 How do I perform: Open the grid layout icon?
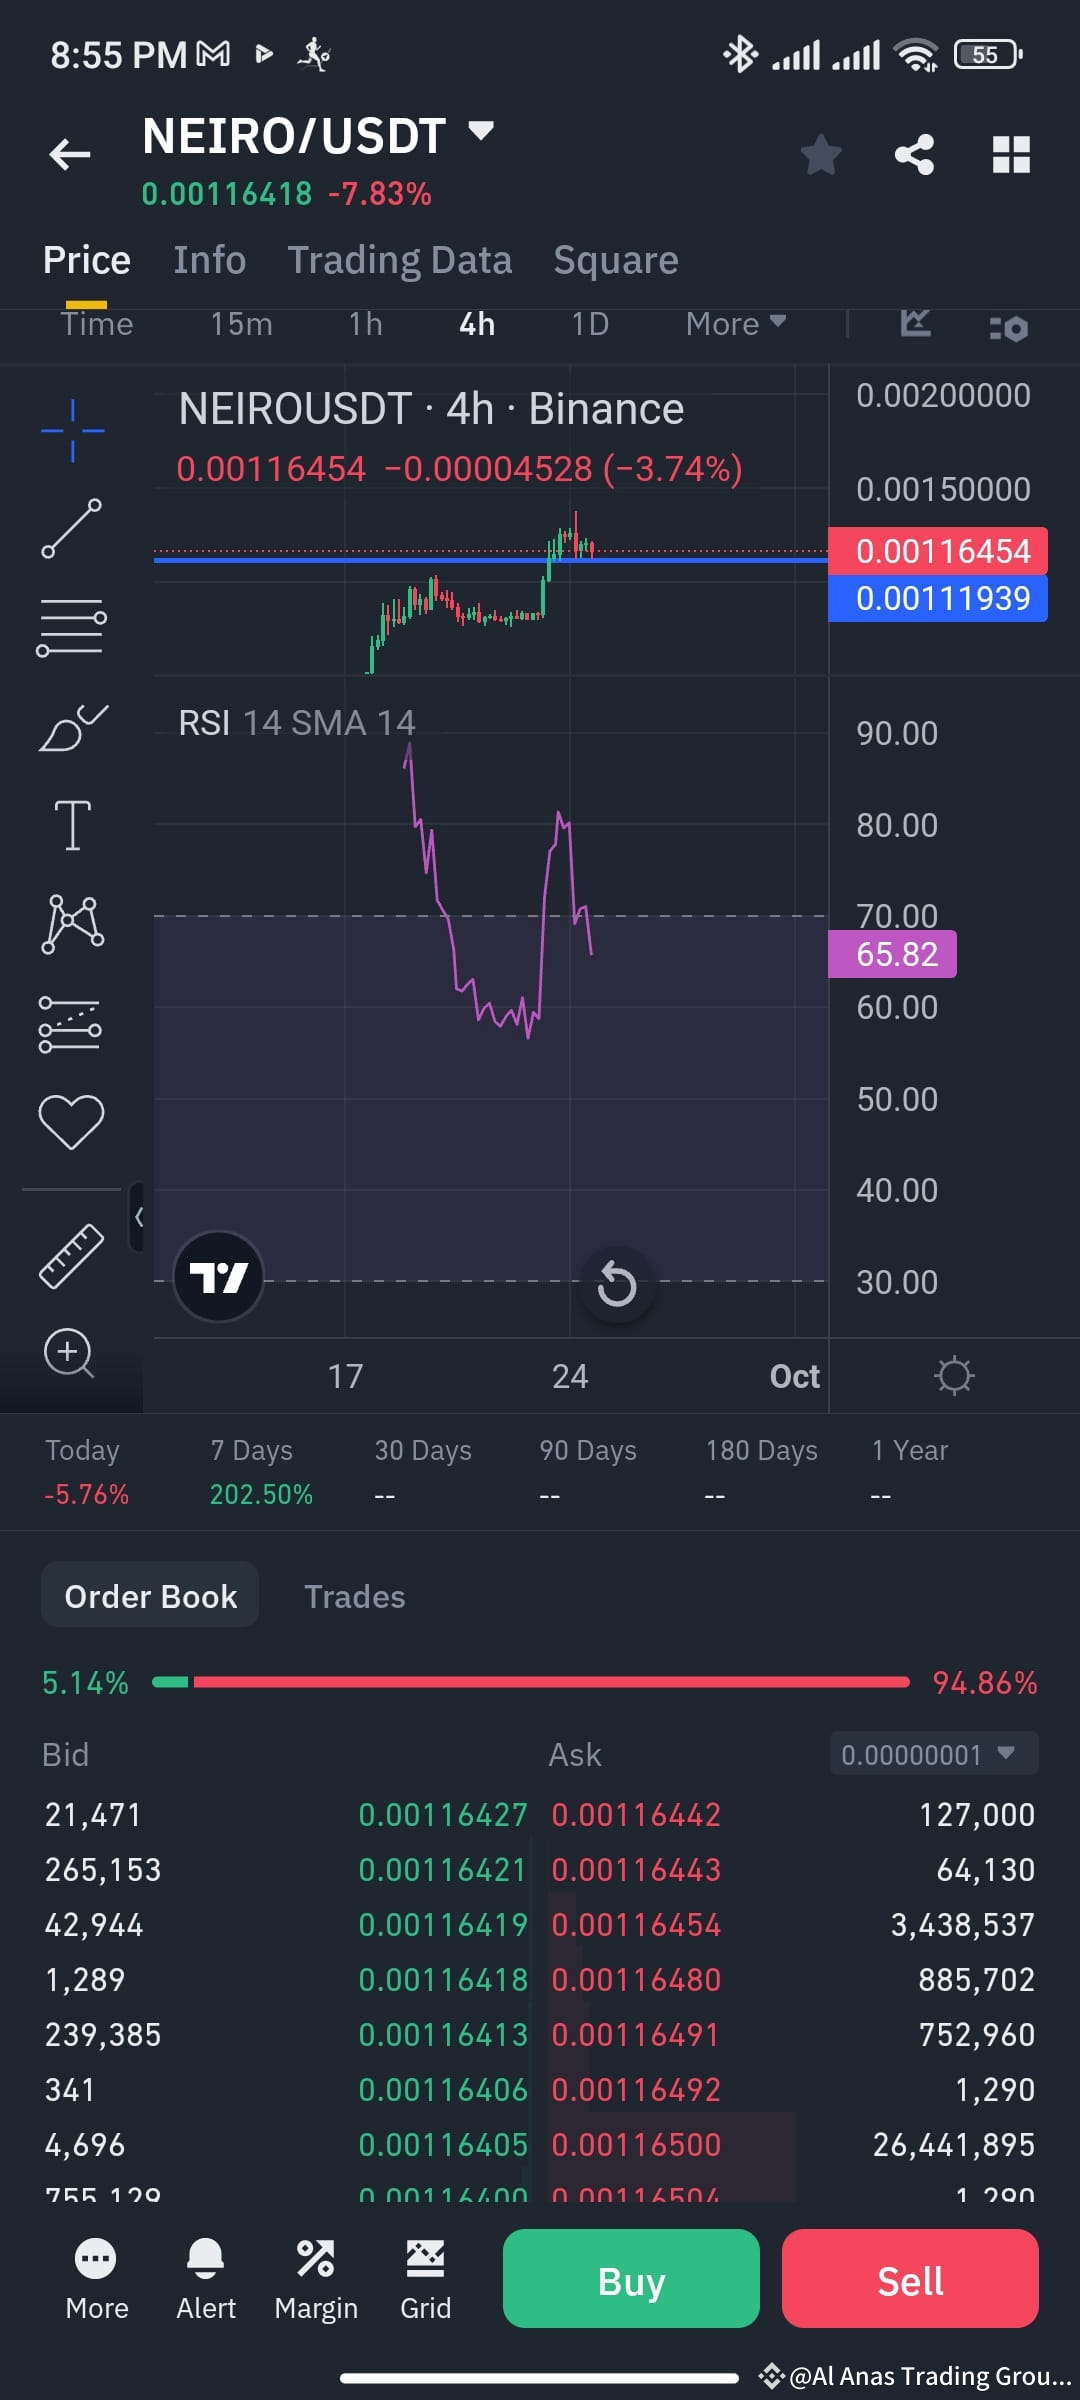pyautogui.click(x=1011, y=155)
